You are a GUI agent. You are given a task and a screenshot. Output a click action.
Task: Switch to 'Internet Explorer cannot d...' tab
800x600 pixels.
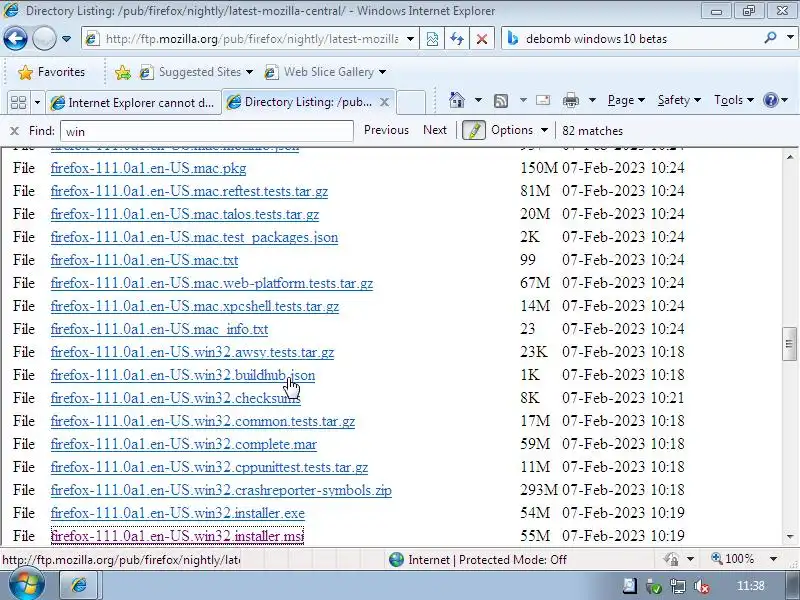tap(134, 103)
